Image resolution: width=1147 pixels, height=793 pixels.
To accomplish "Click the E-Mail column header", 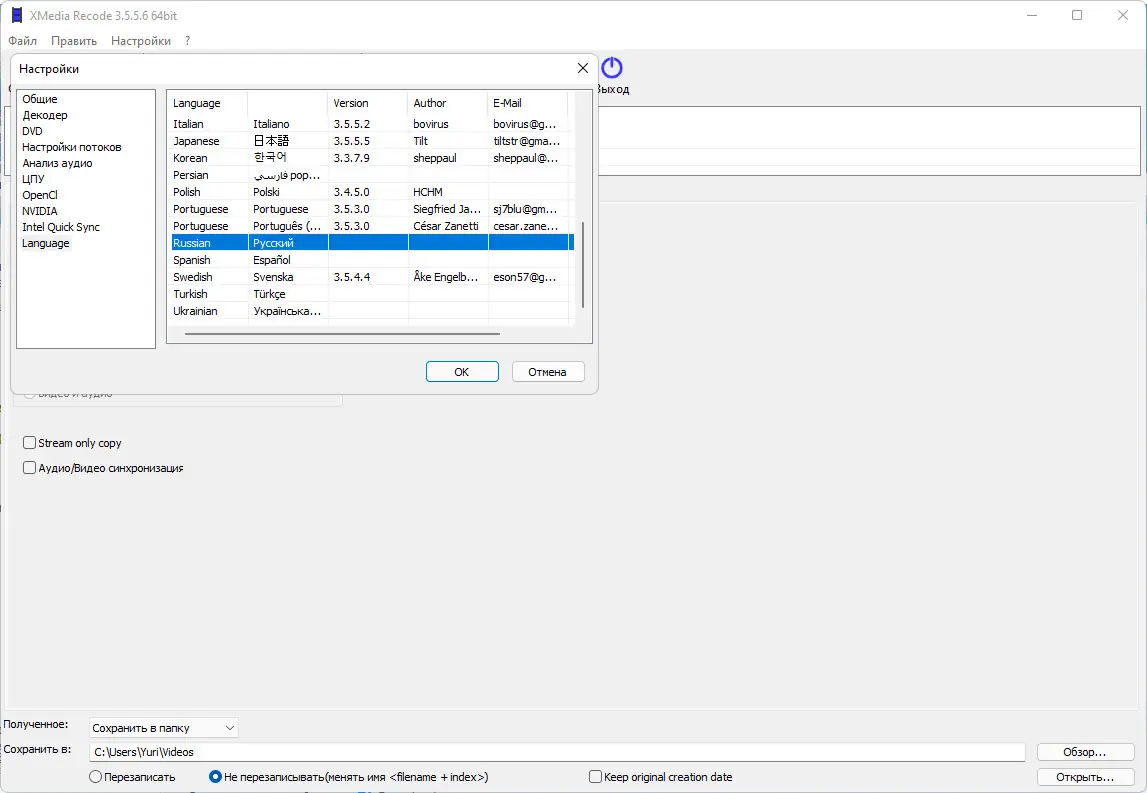I will [x=527, y=103].
